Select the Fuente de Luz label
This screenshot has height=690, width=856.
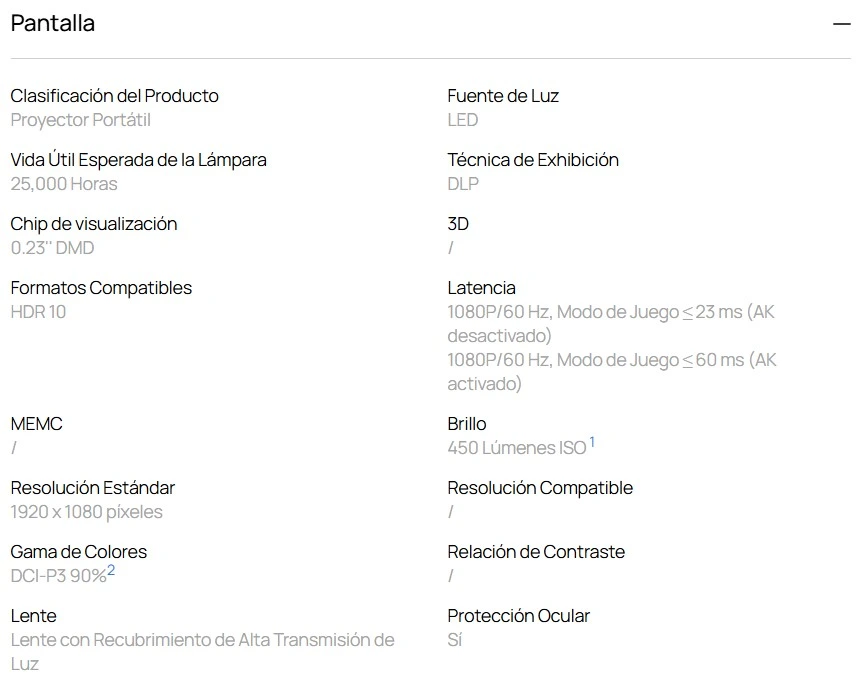pos(503,96)
